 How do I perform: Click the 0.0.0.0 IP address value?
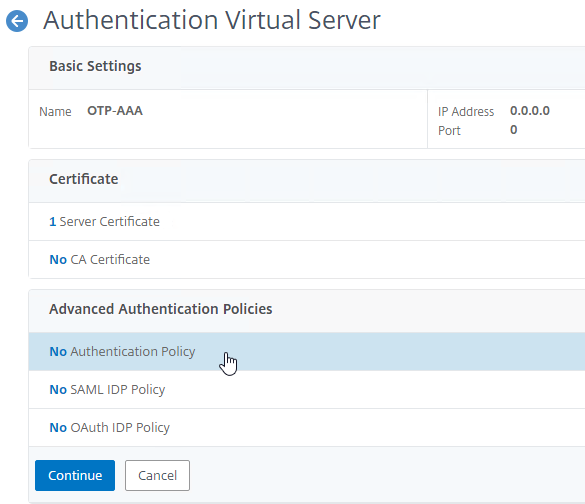click(x=530, y=111)
